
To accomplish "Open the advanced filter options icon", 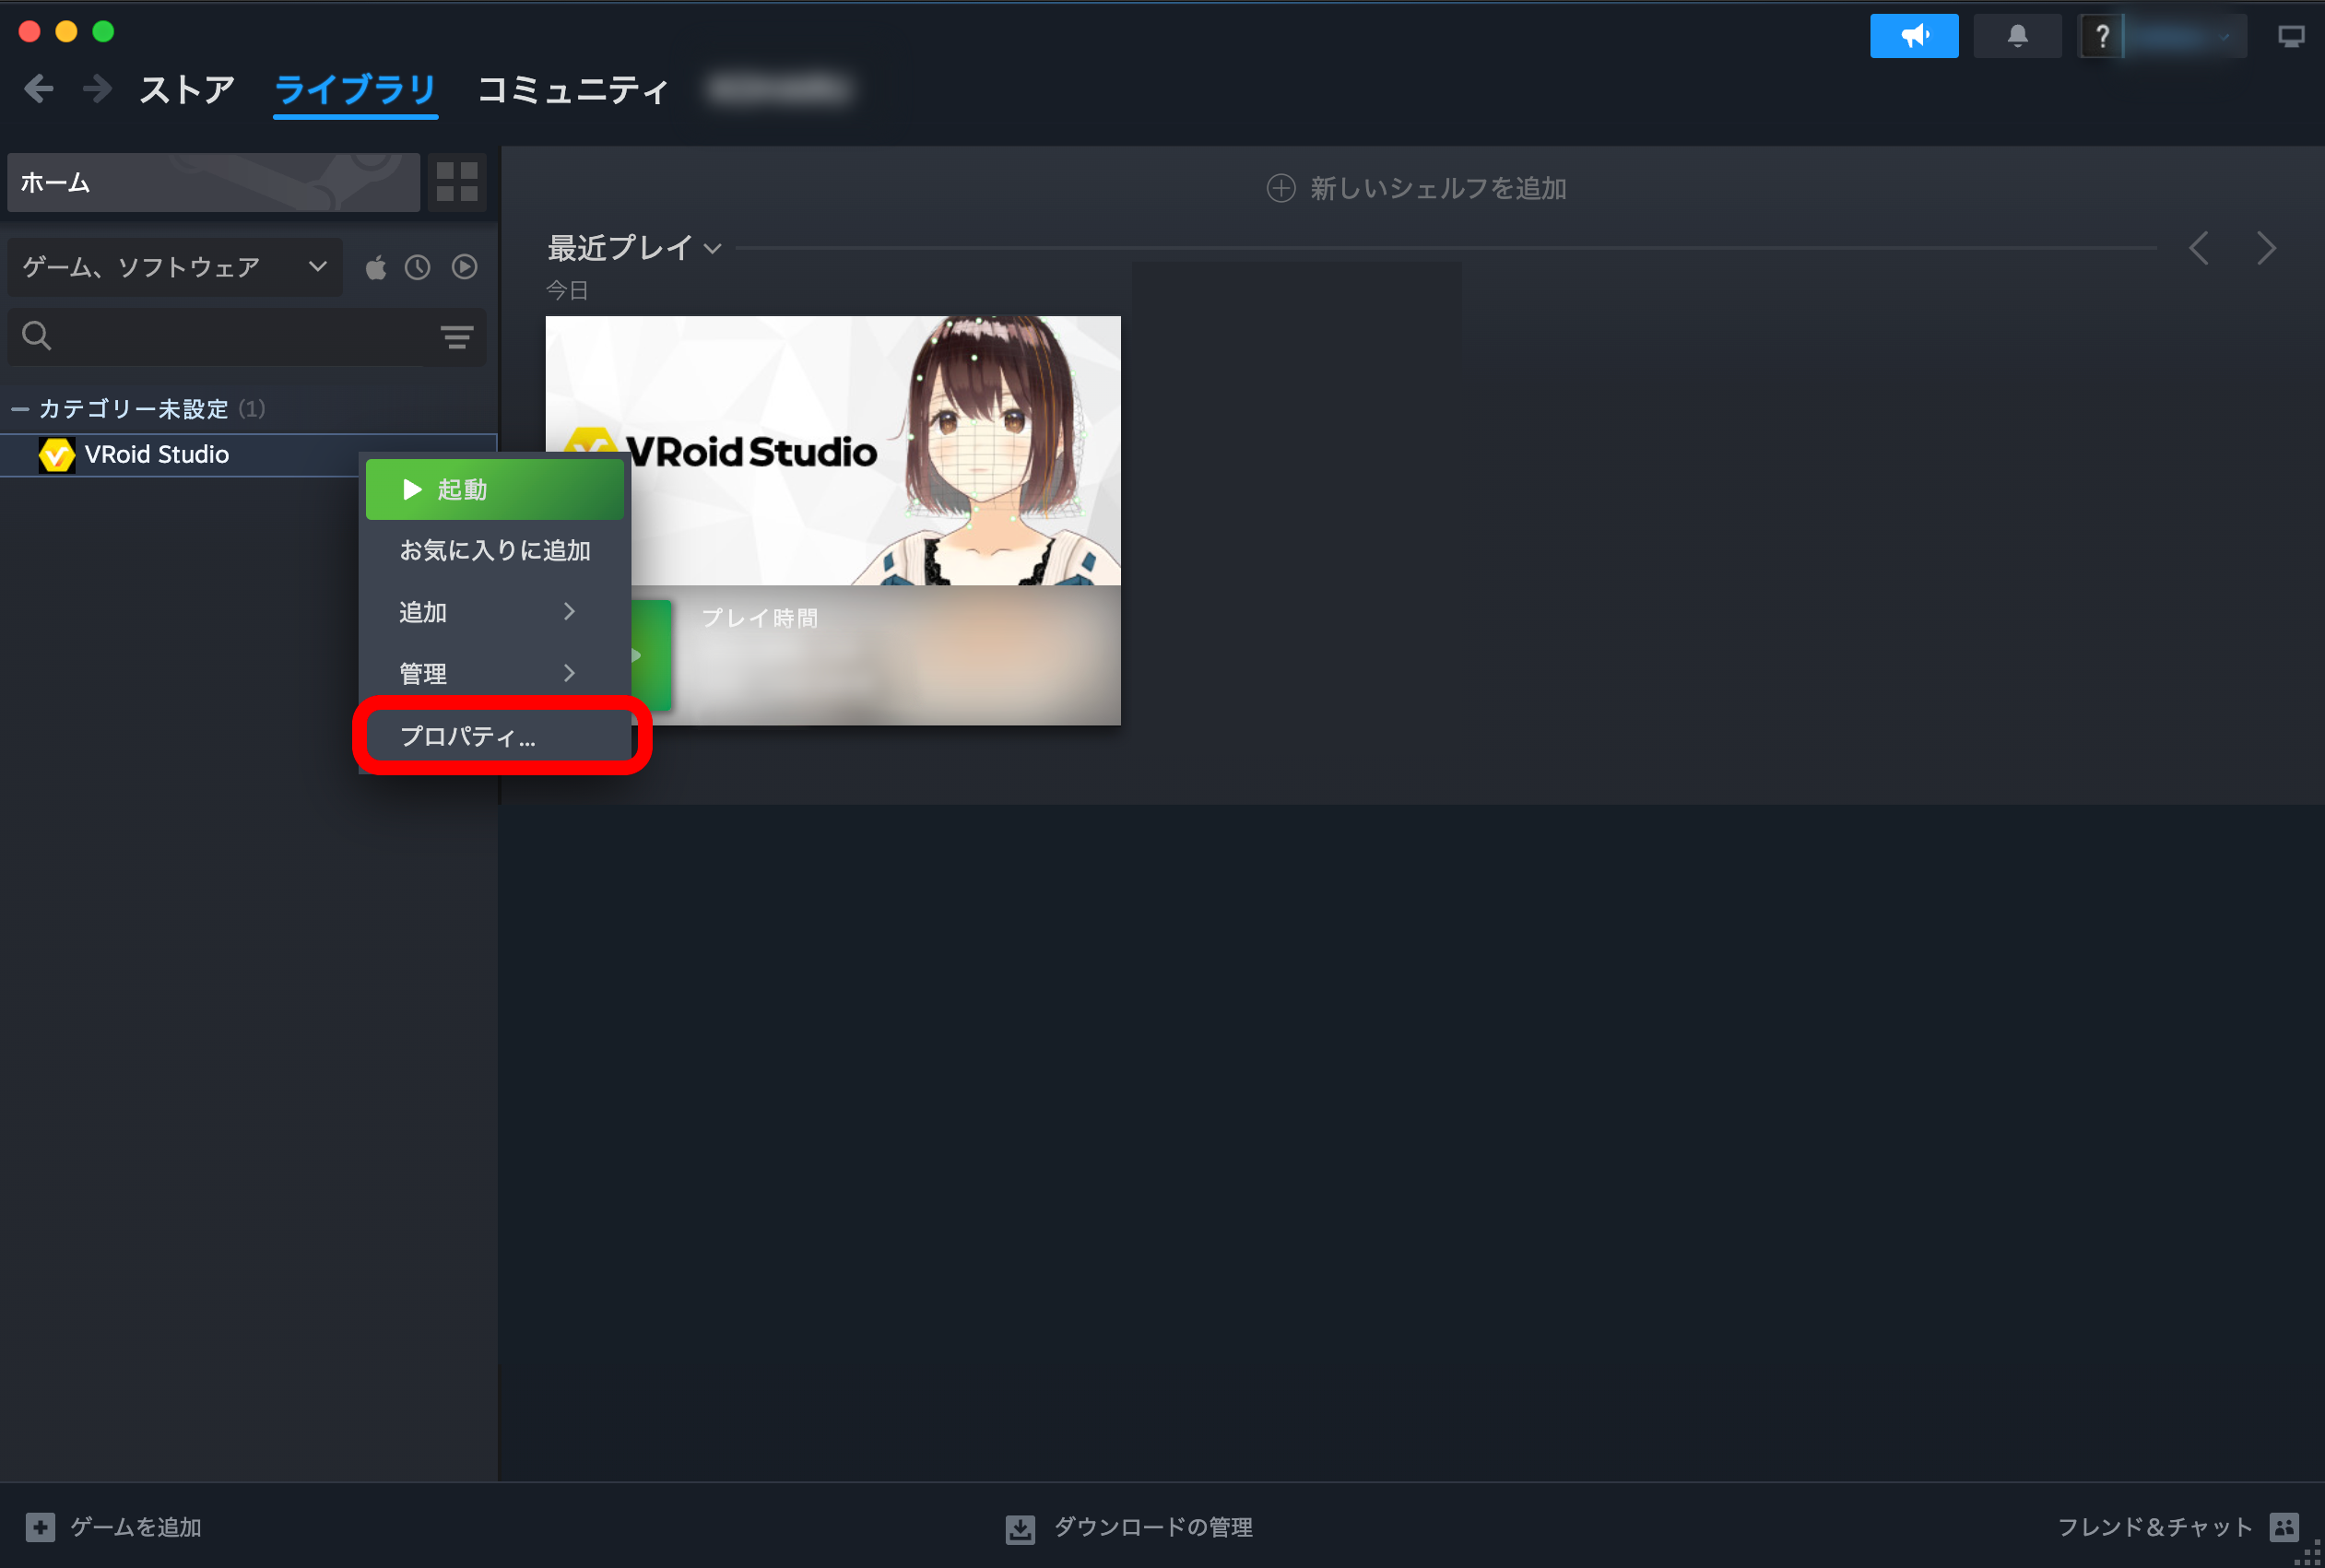I will pyautogui.click(x=457, y=337).
